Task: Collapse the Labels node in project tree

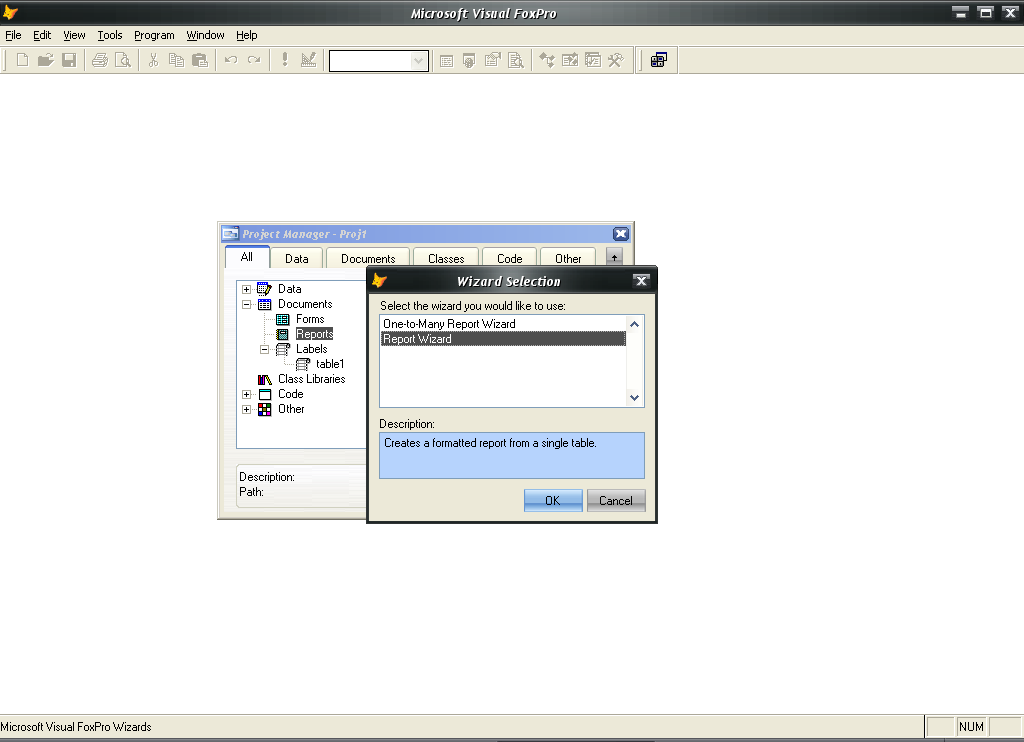Action: pos(264,349)
